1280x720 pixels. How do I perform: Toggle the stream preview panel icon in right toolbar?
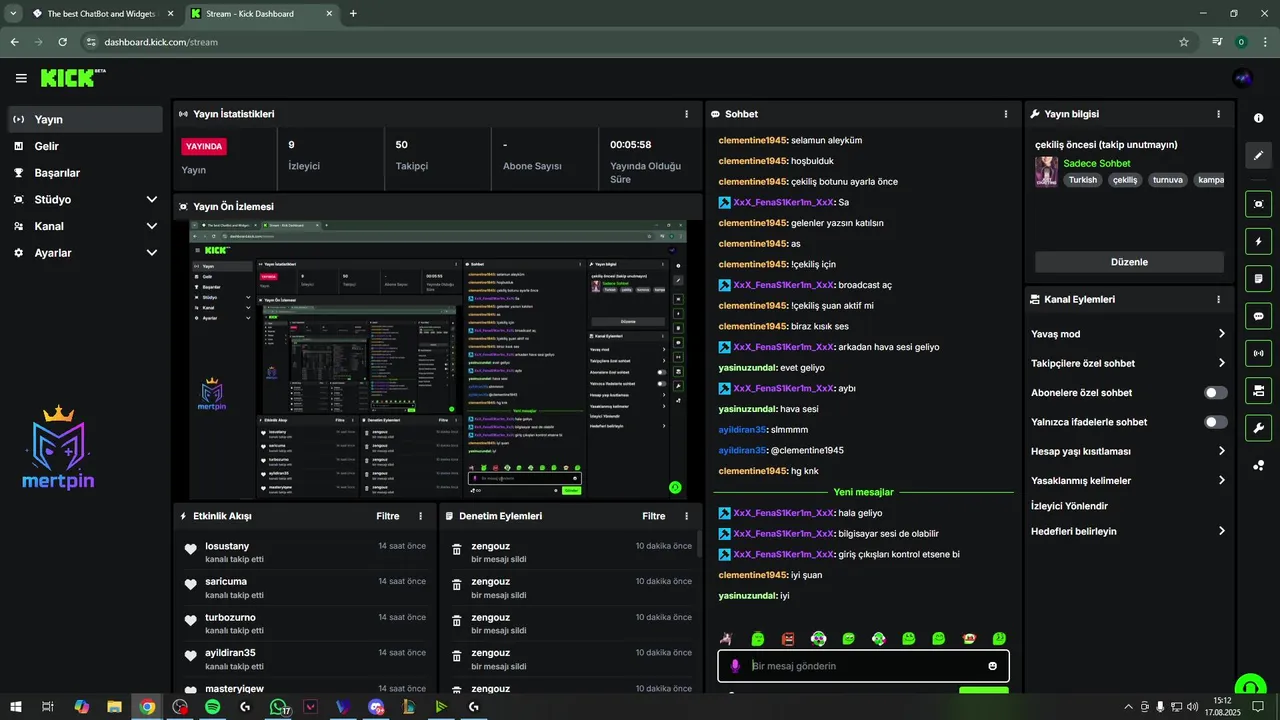click(x=1258, y=204)
